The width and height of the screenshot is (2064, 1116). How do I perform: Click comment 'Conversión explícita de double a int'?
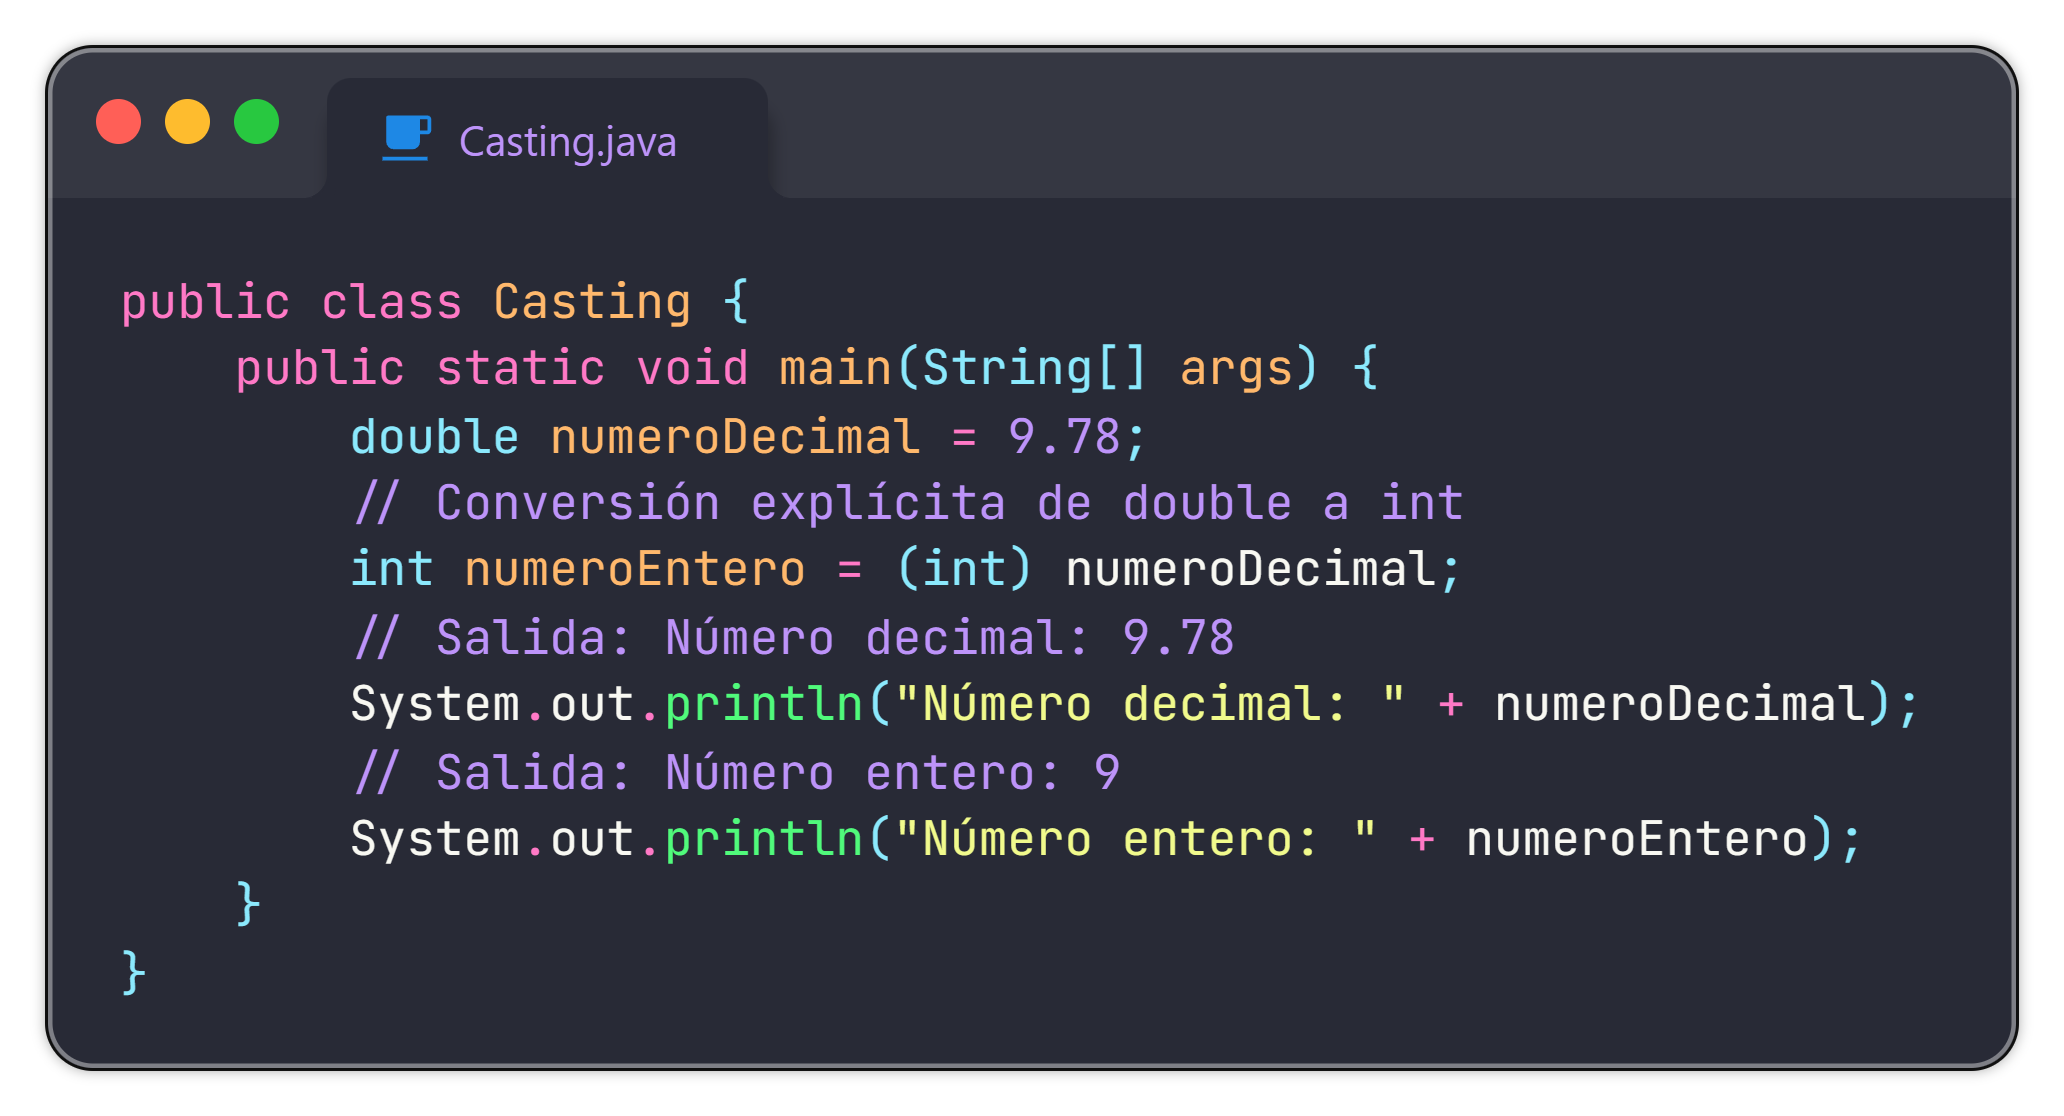coord(908,503)
